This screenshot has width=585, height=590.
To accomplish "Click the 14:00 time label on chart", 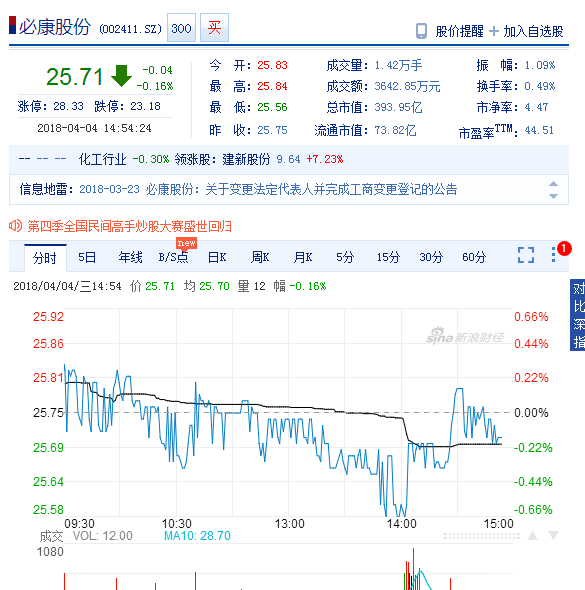I will click(401, 523).
